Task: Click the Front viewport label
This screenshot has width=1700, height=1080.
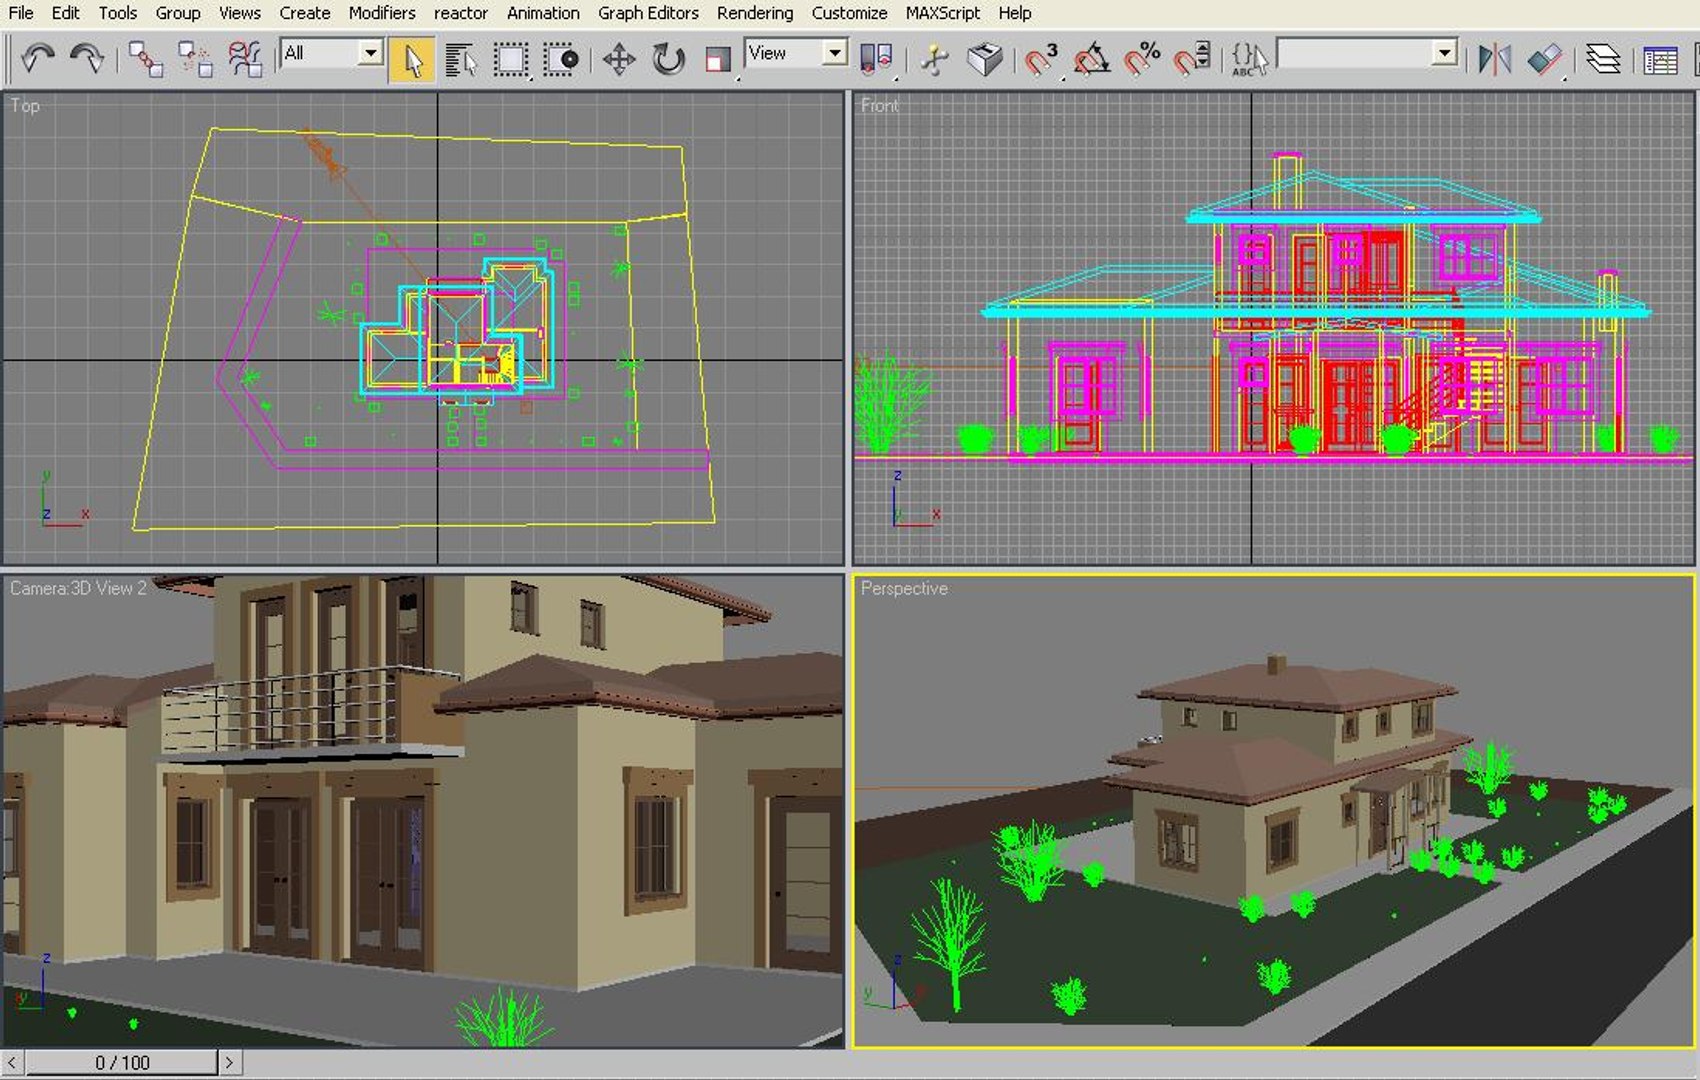Action: [x=880, y=105]
